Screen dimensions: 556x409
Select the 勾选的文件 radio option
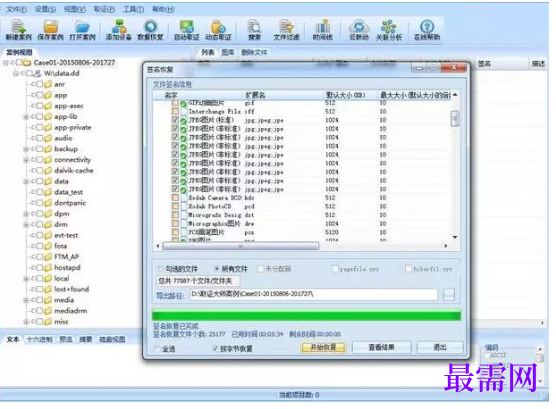[161, 269]
